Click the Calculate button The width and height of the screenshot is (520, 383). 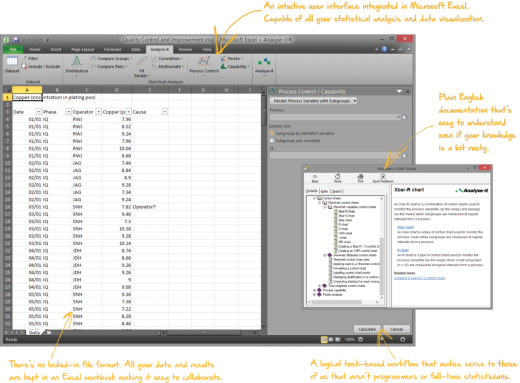(367, 329)
